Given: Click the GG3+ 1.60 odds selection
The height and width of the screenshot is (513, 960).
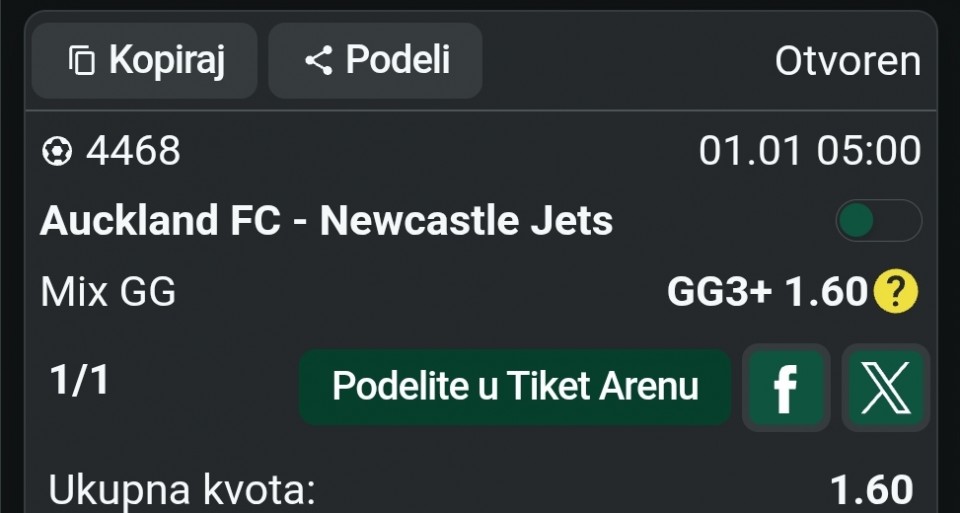Looking at the screenshot, I should [x=765, y=292].
